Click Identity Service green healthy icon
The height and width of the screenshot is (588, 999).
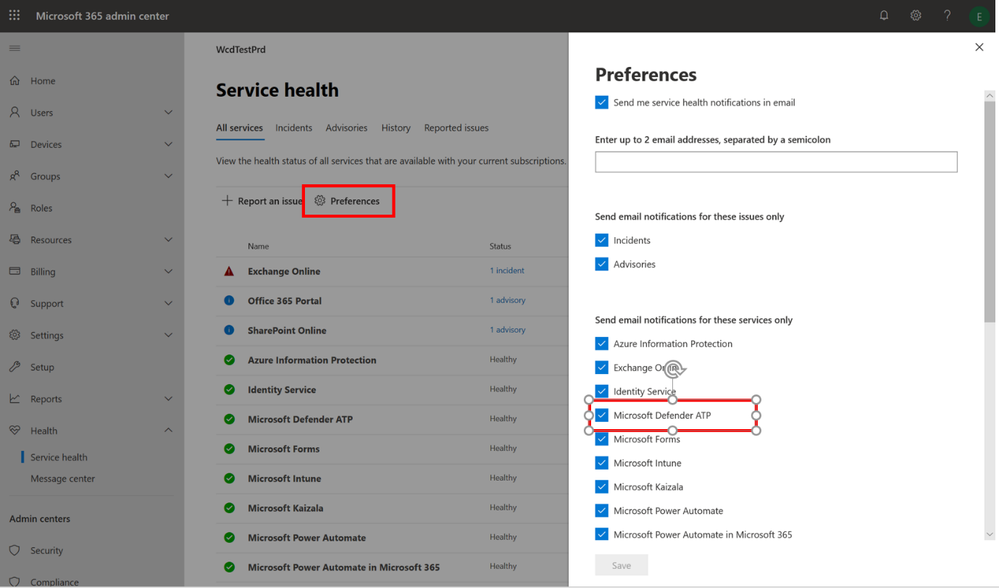coord(229,389)
